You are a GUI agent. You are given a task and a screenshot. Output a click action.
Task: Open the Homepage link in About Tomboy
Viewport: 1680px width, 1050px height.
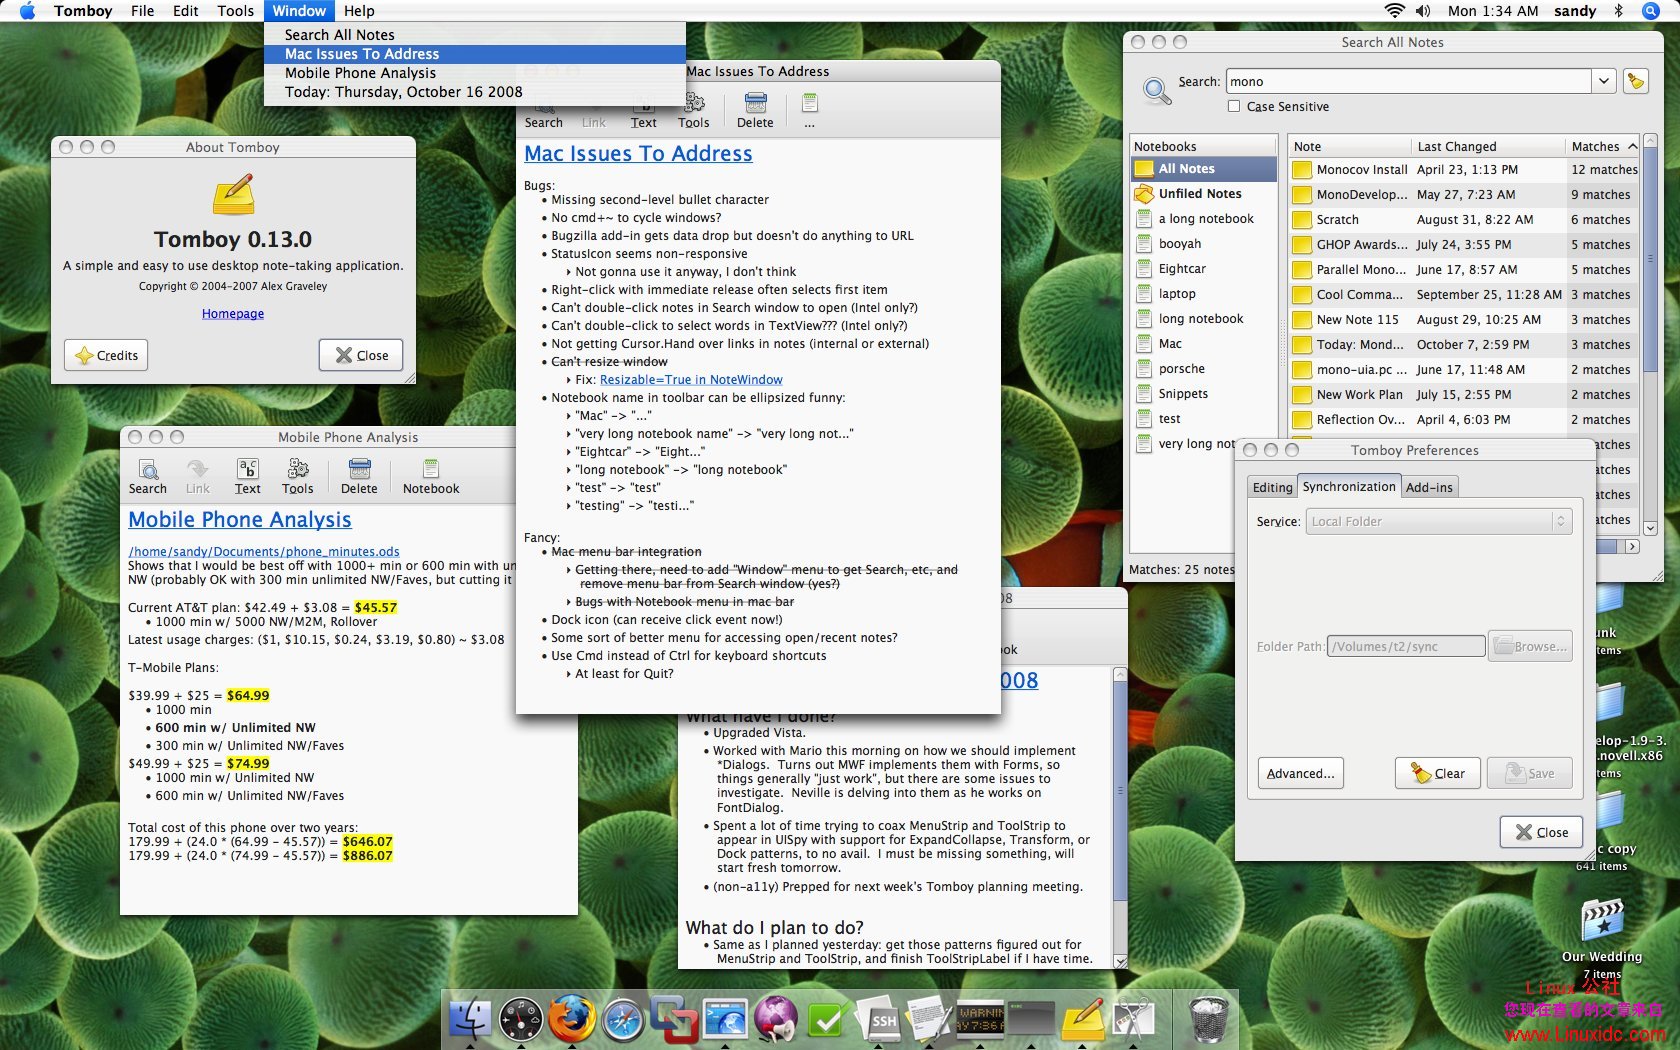point(233,313)
